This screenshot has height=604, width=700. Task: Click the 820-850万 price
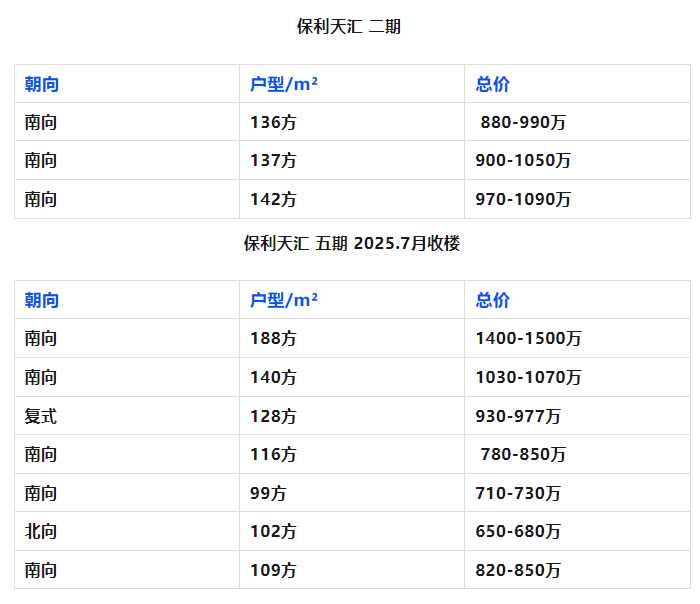coord(518,570)
